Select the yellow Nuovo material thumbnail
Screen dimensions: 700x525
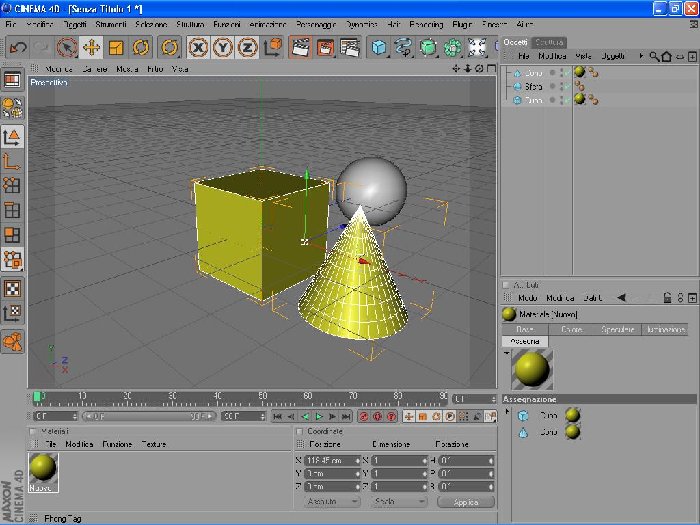[43, 472]
